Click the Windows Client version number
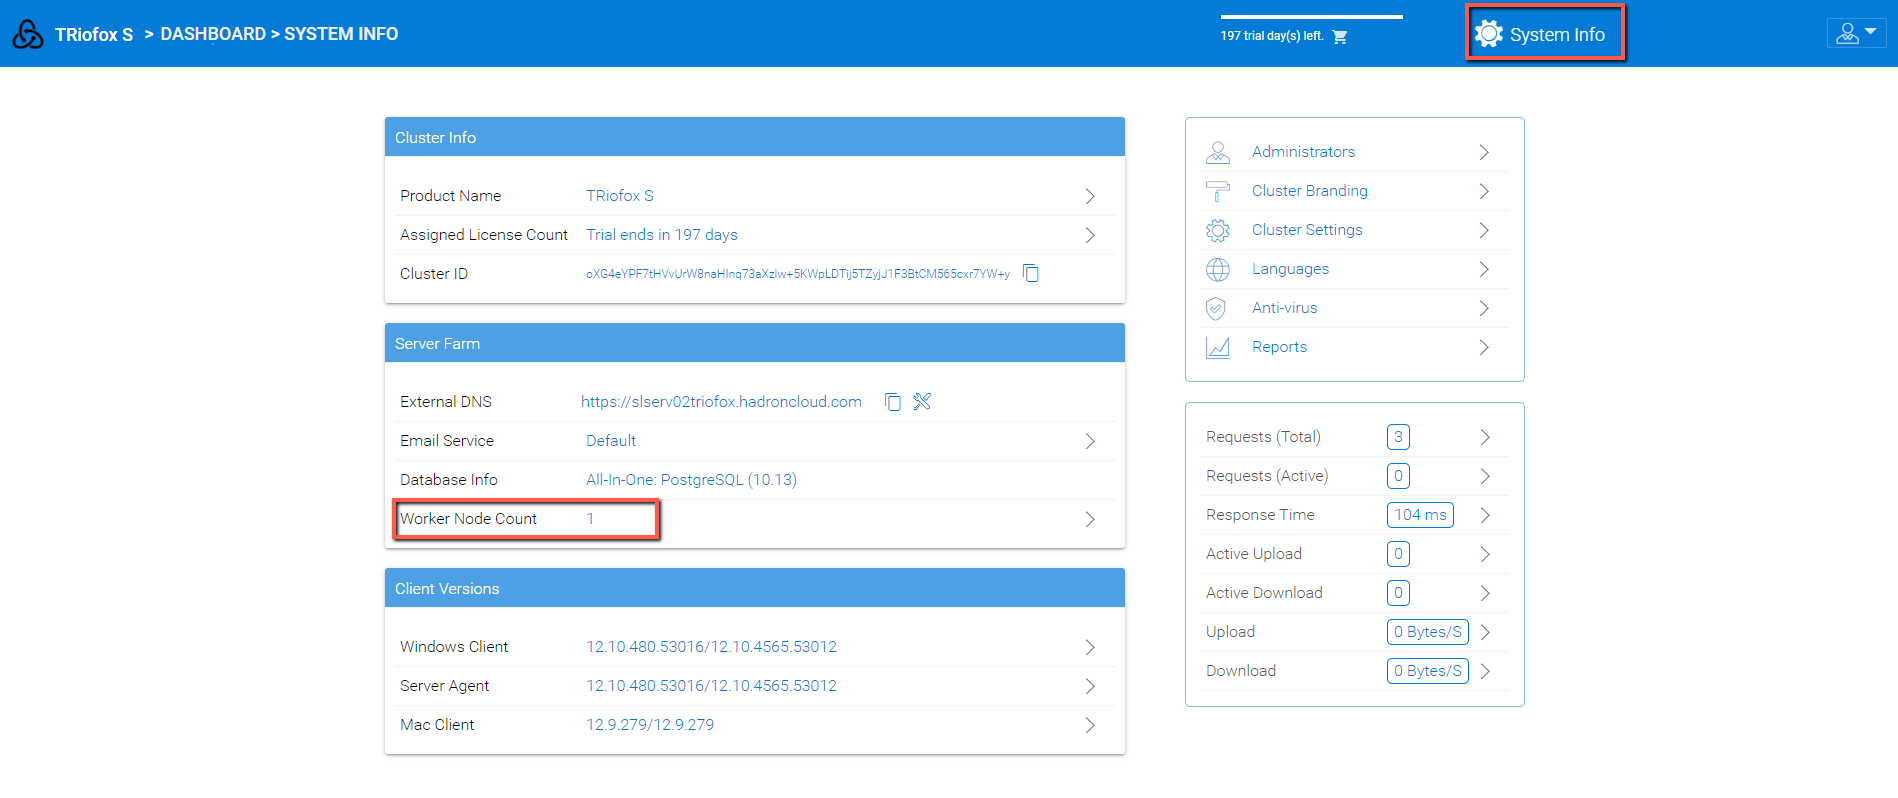Screen dimensions: 1898x798 click(x=711, y=647)
